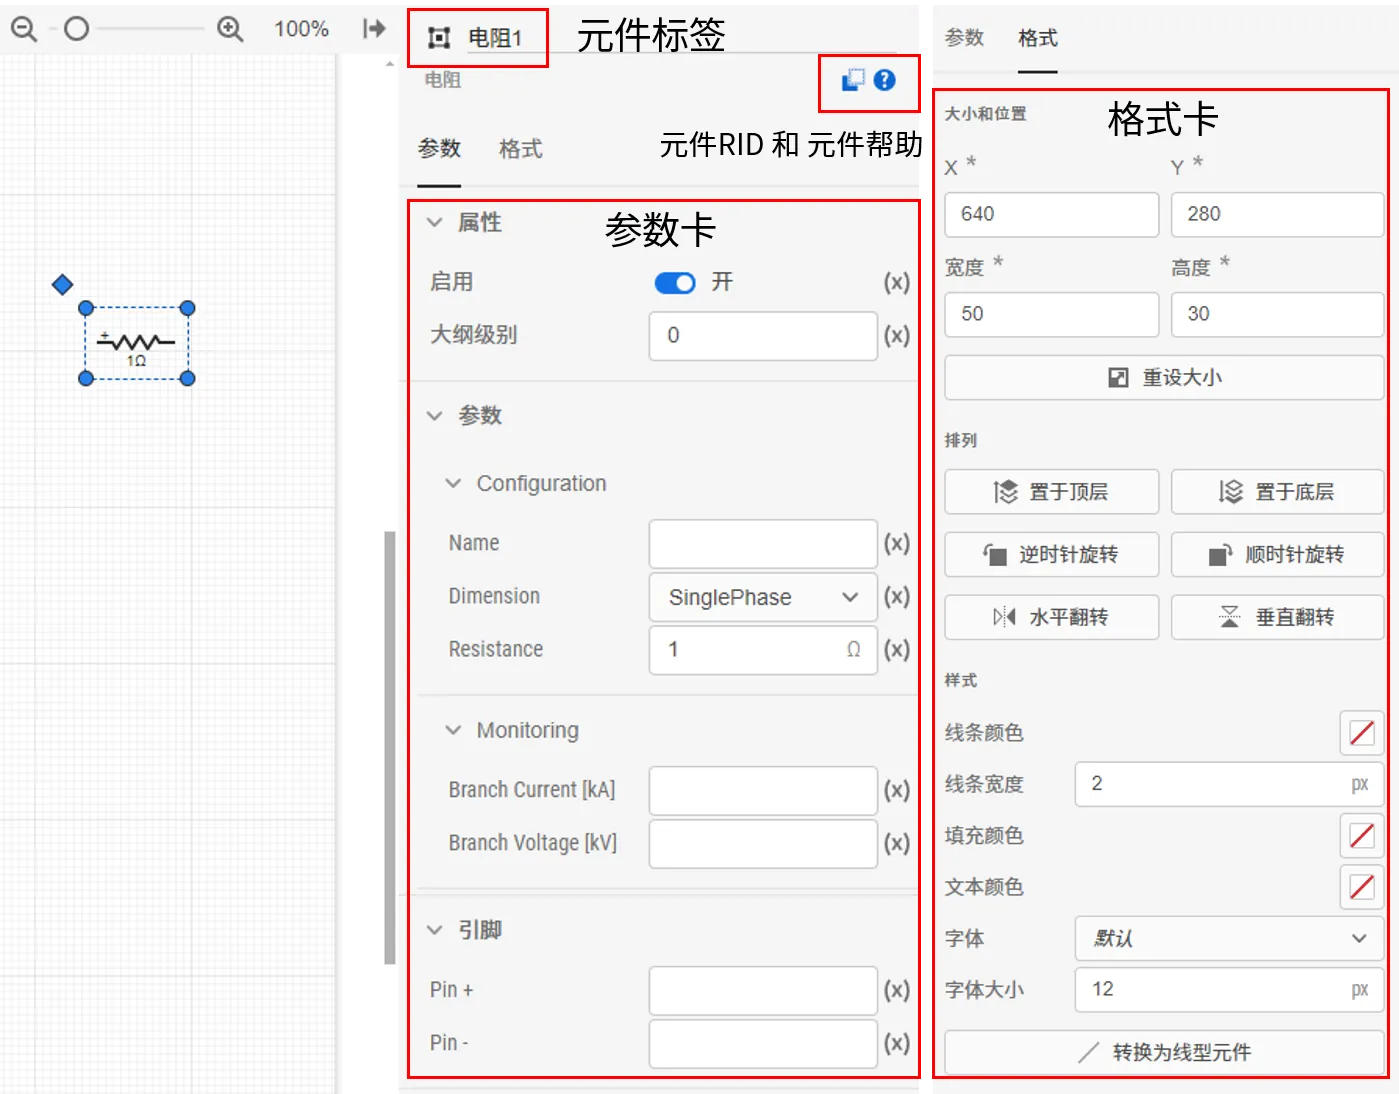Toggle the 启用 switch

pyautogui.click(x=675, y=283)
